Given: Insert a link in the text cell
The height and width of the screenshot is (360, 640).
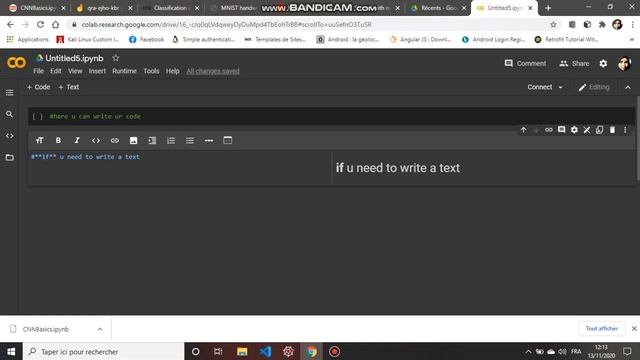Looking at the screenshot, I should click(x=115, y=140).
